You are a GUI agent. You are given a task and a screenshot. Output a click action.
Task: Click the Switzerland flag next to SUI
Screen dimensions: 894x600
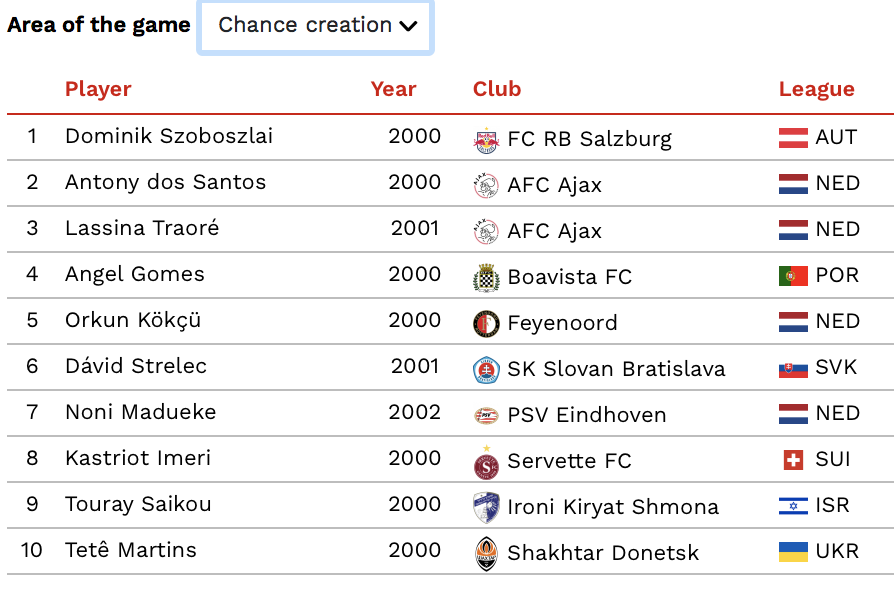(x=793, y=460)
